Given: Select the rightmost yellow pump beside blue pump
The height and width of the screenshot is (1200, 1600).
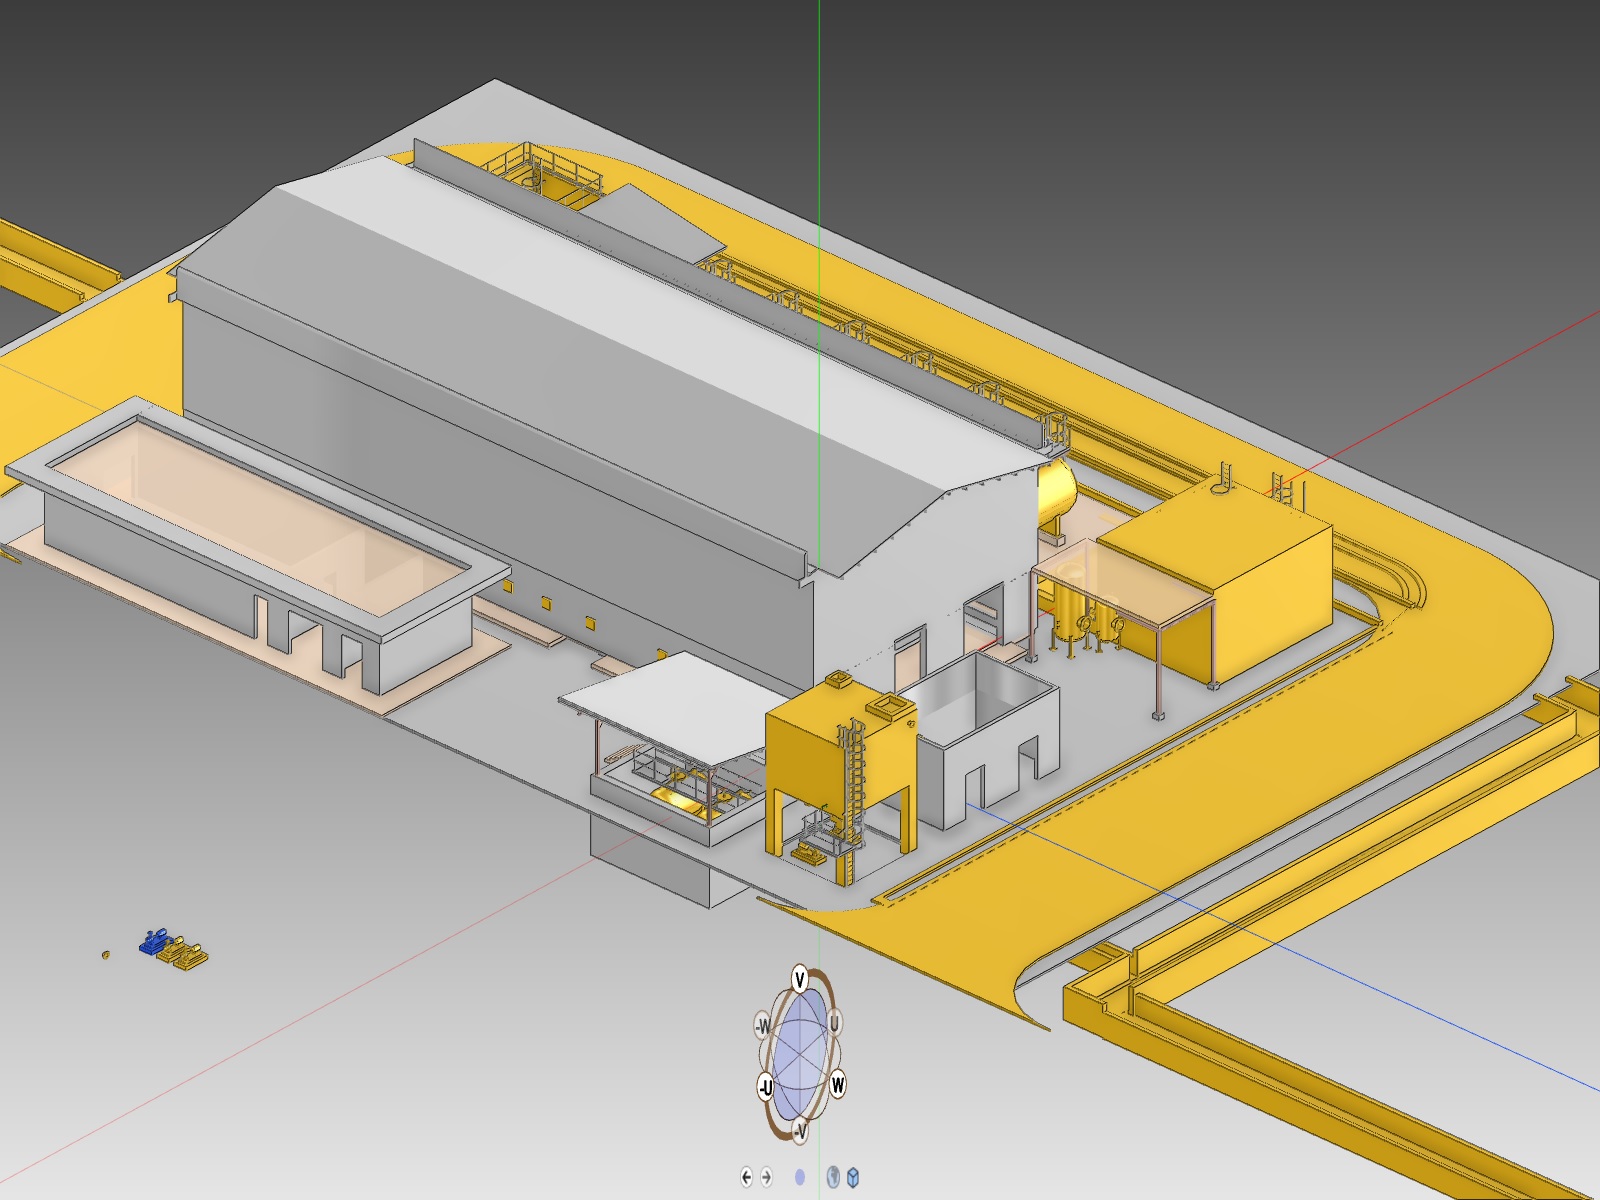Looking at the screenshot, I should (x=190, y=956).
